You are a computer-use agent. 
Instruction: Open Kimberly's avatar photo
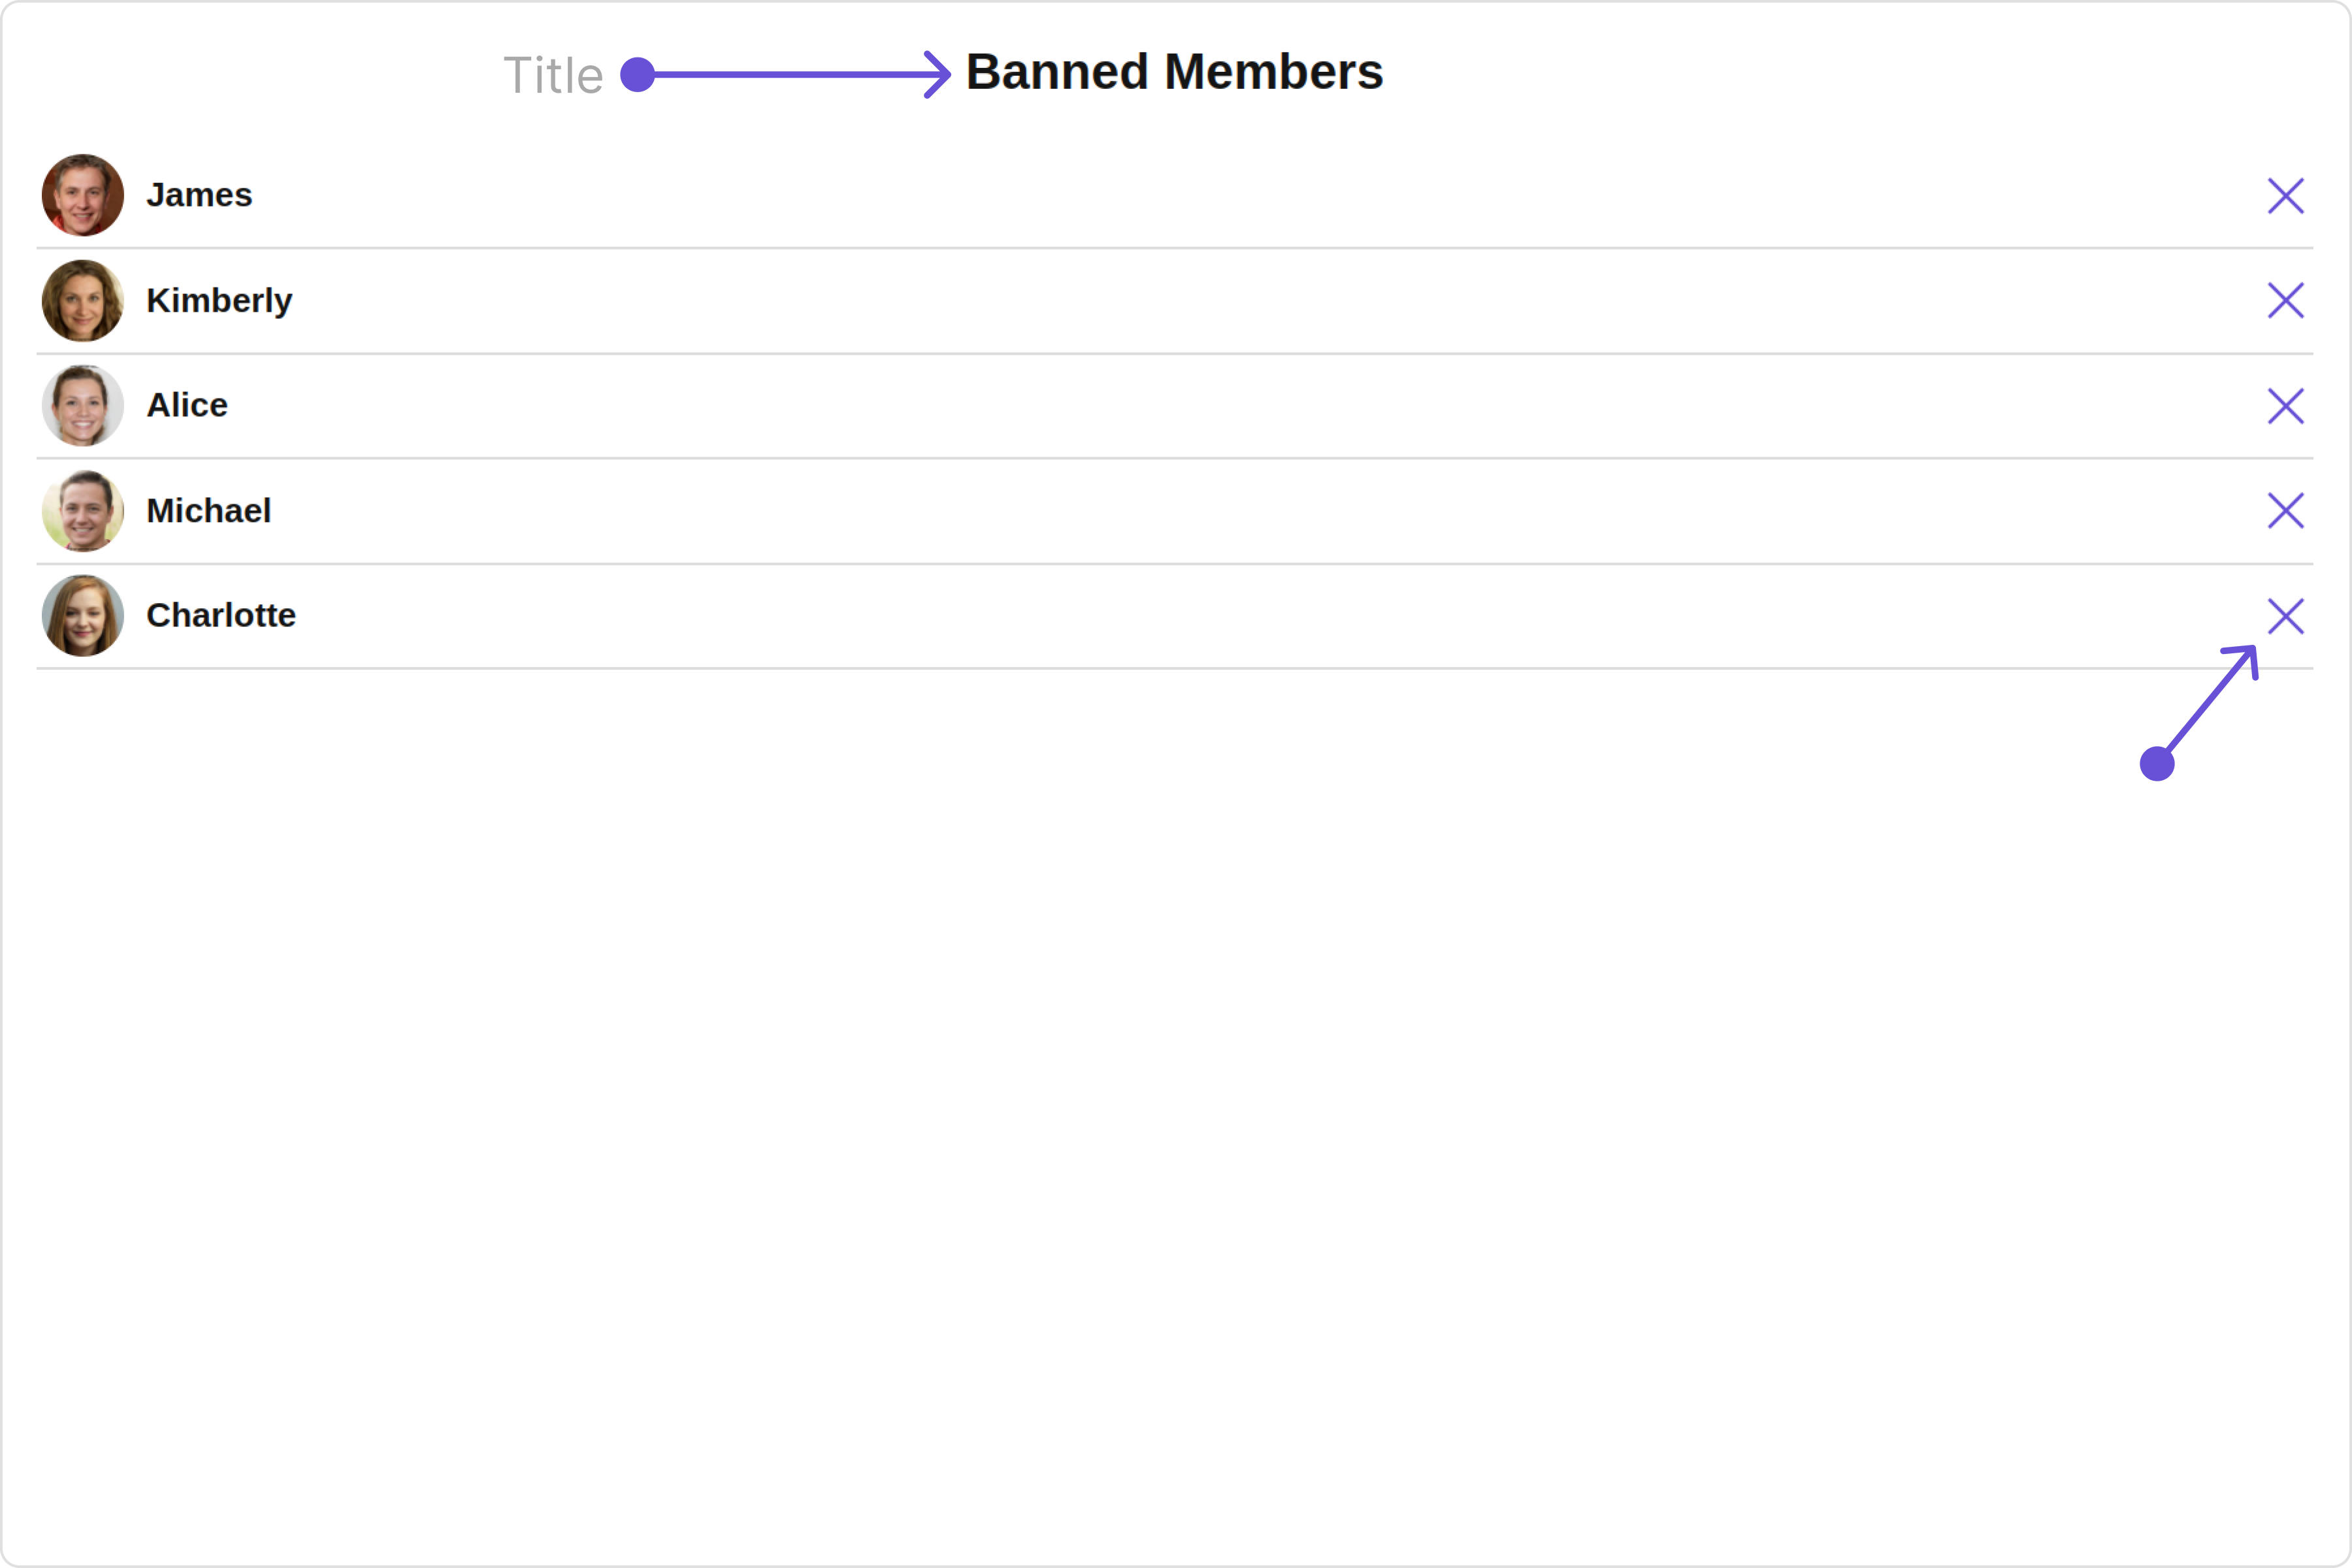[x=83, y=300]
